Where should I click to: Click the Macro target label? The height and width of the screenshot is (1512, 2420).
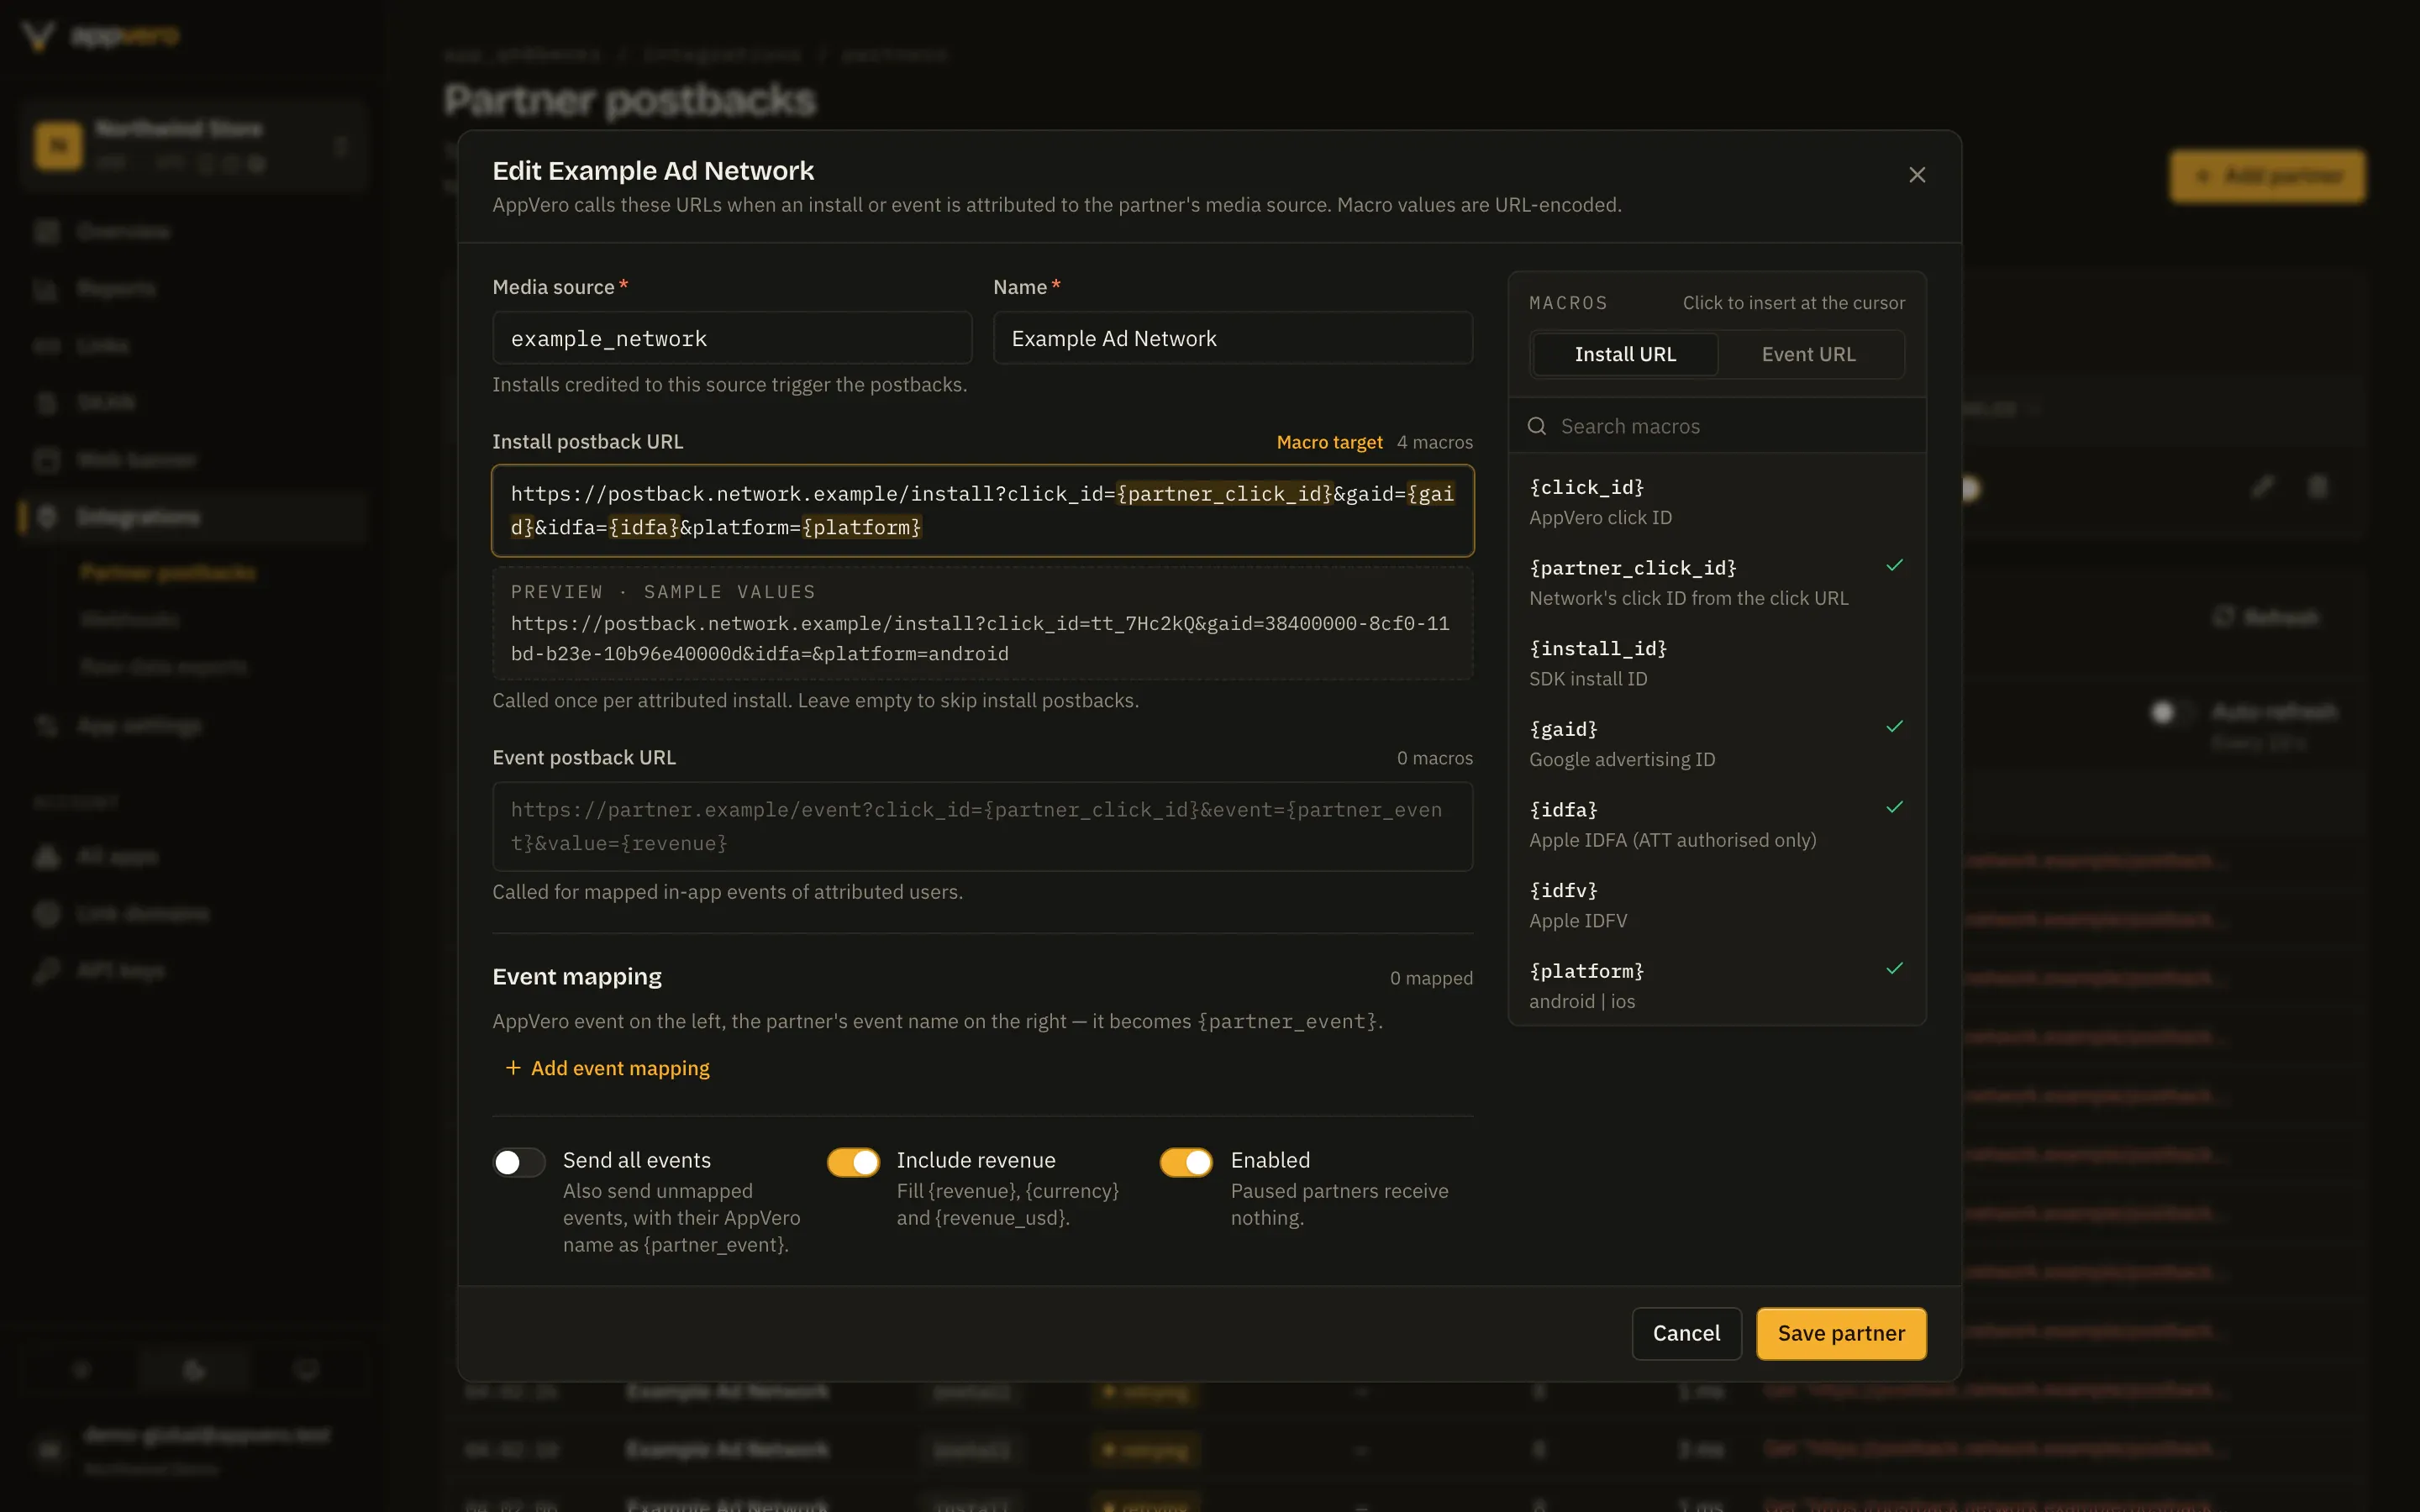coord(1329,442)
